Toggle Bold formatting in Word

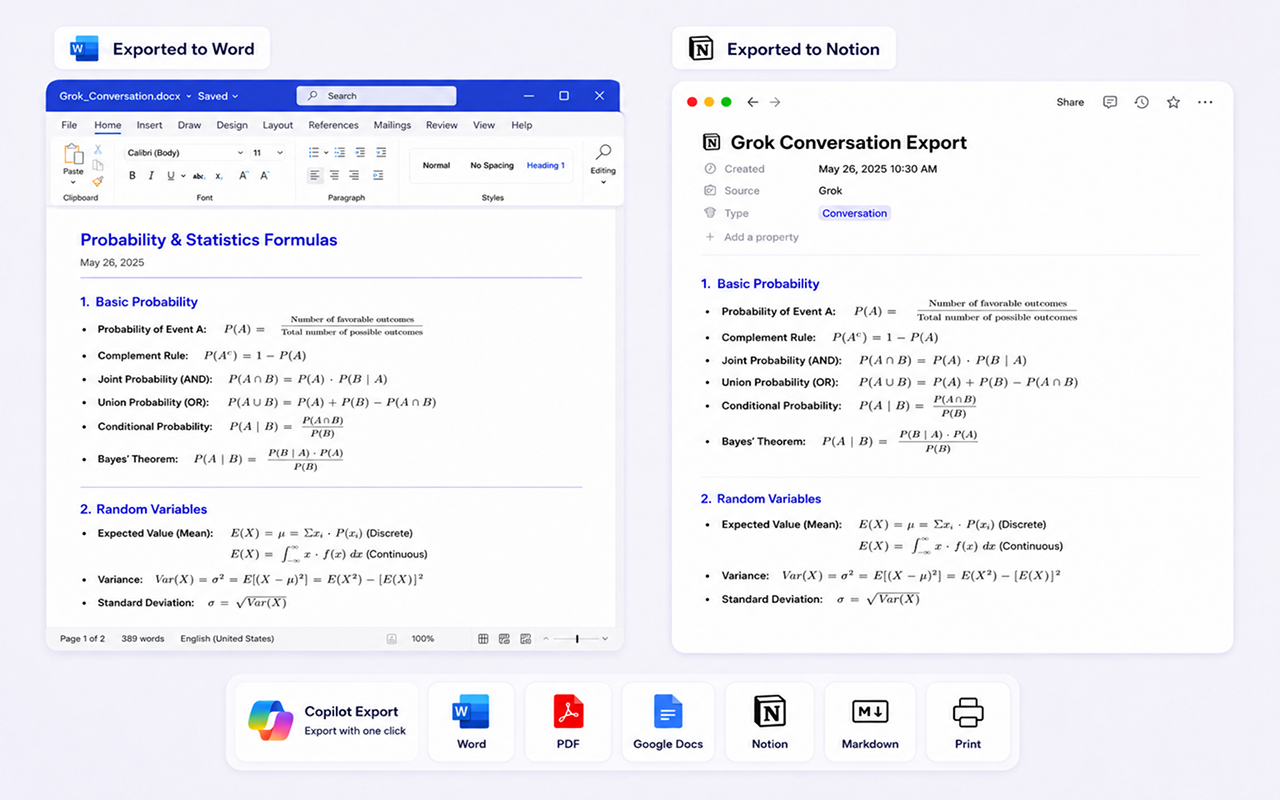pyautogui.click(x=132, y=176)
